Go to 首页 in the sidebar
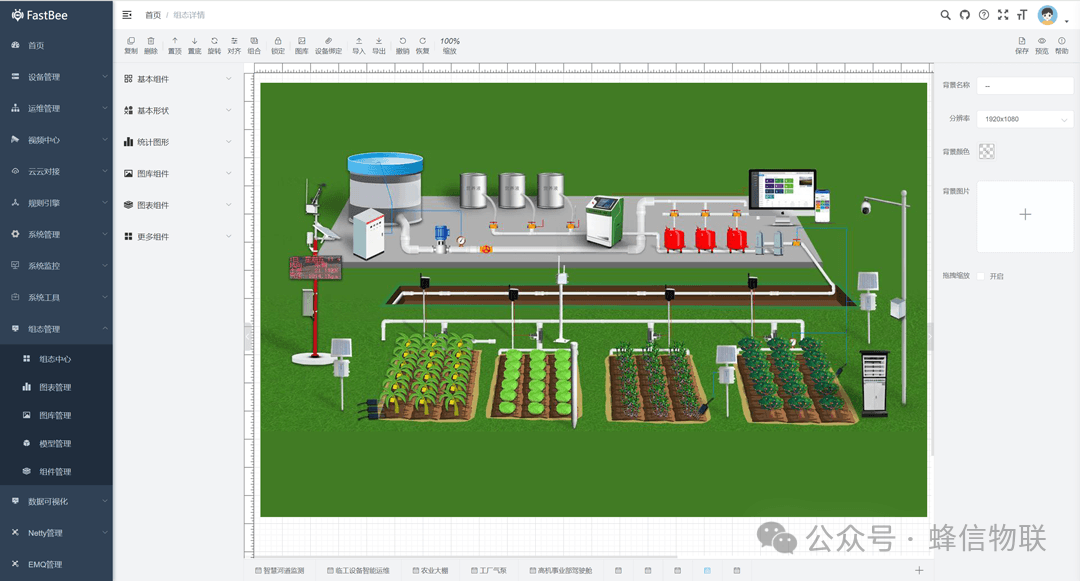 [56, 45]
